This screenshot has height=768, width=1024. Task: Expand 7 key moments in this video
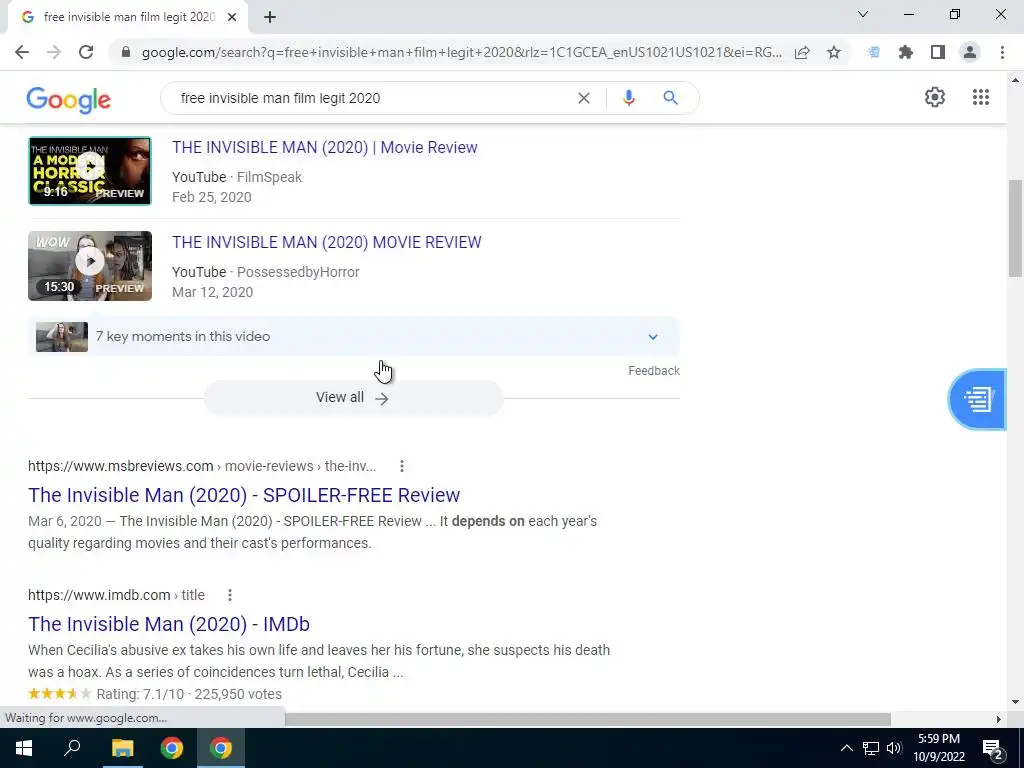(x=353, y=337)
